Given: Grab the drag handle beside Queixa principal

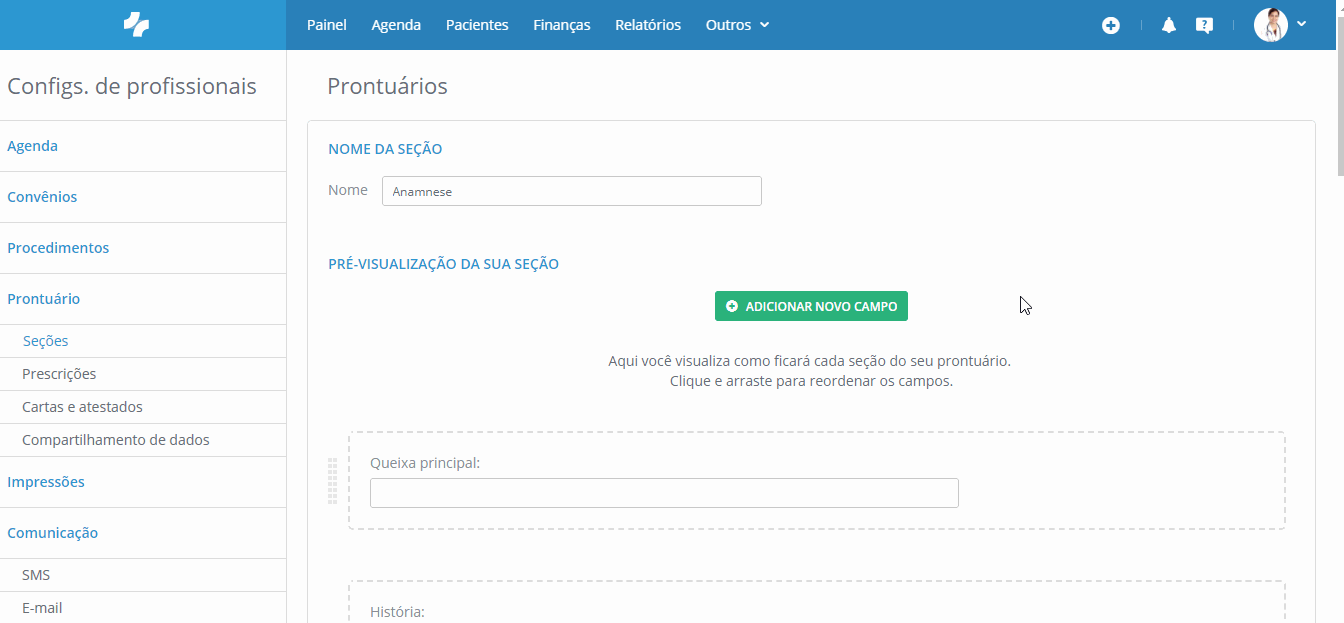Looking at the screenshot, I should pos(333,481).
